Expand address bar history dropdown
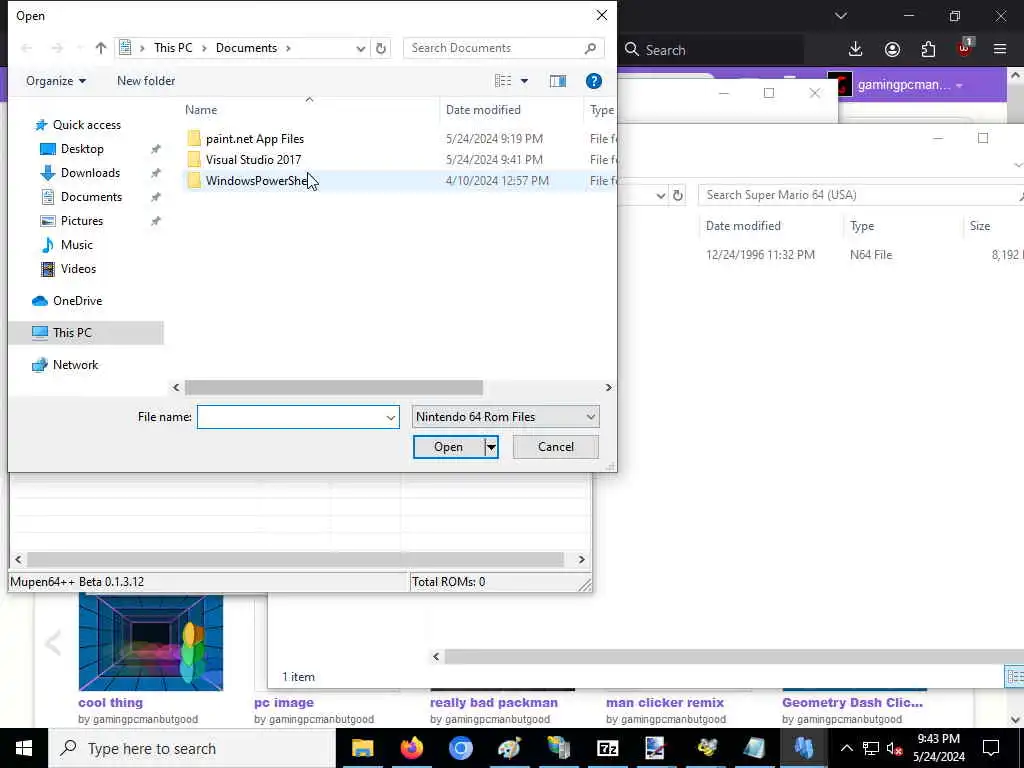Image resolution: width=1024 pixels, height=768 pixels. pyautogui.click(x=360, y=48)
